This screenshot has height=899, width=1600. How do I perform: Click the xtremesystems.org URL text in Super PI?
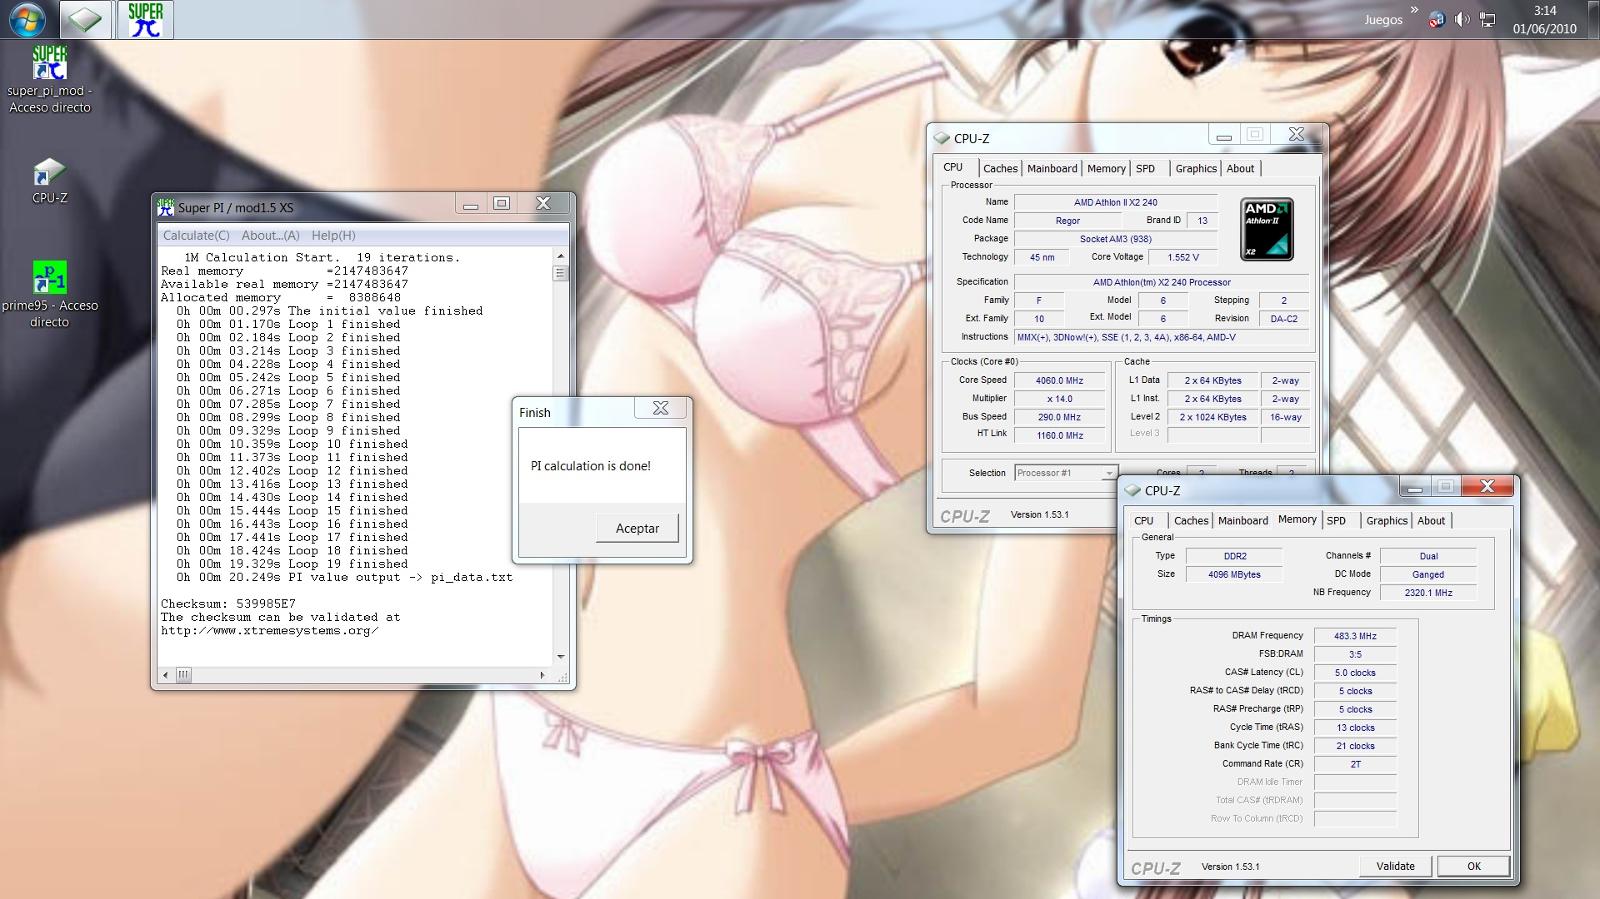[x=269, y=631]
